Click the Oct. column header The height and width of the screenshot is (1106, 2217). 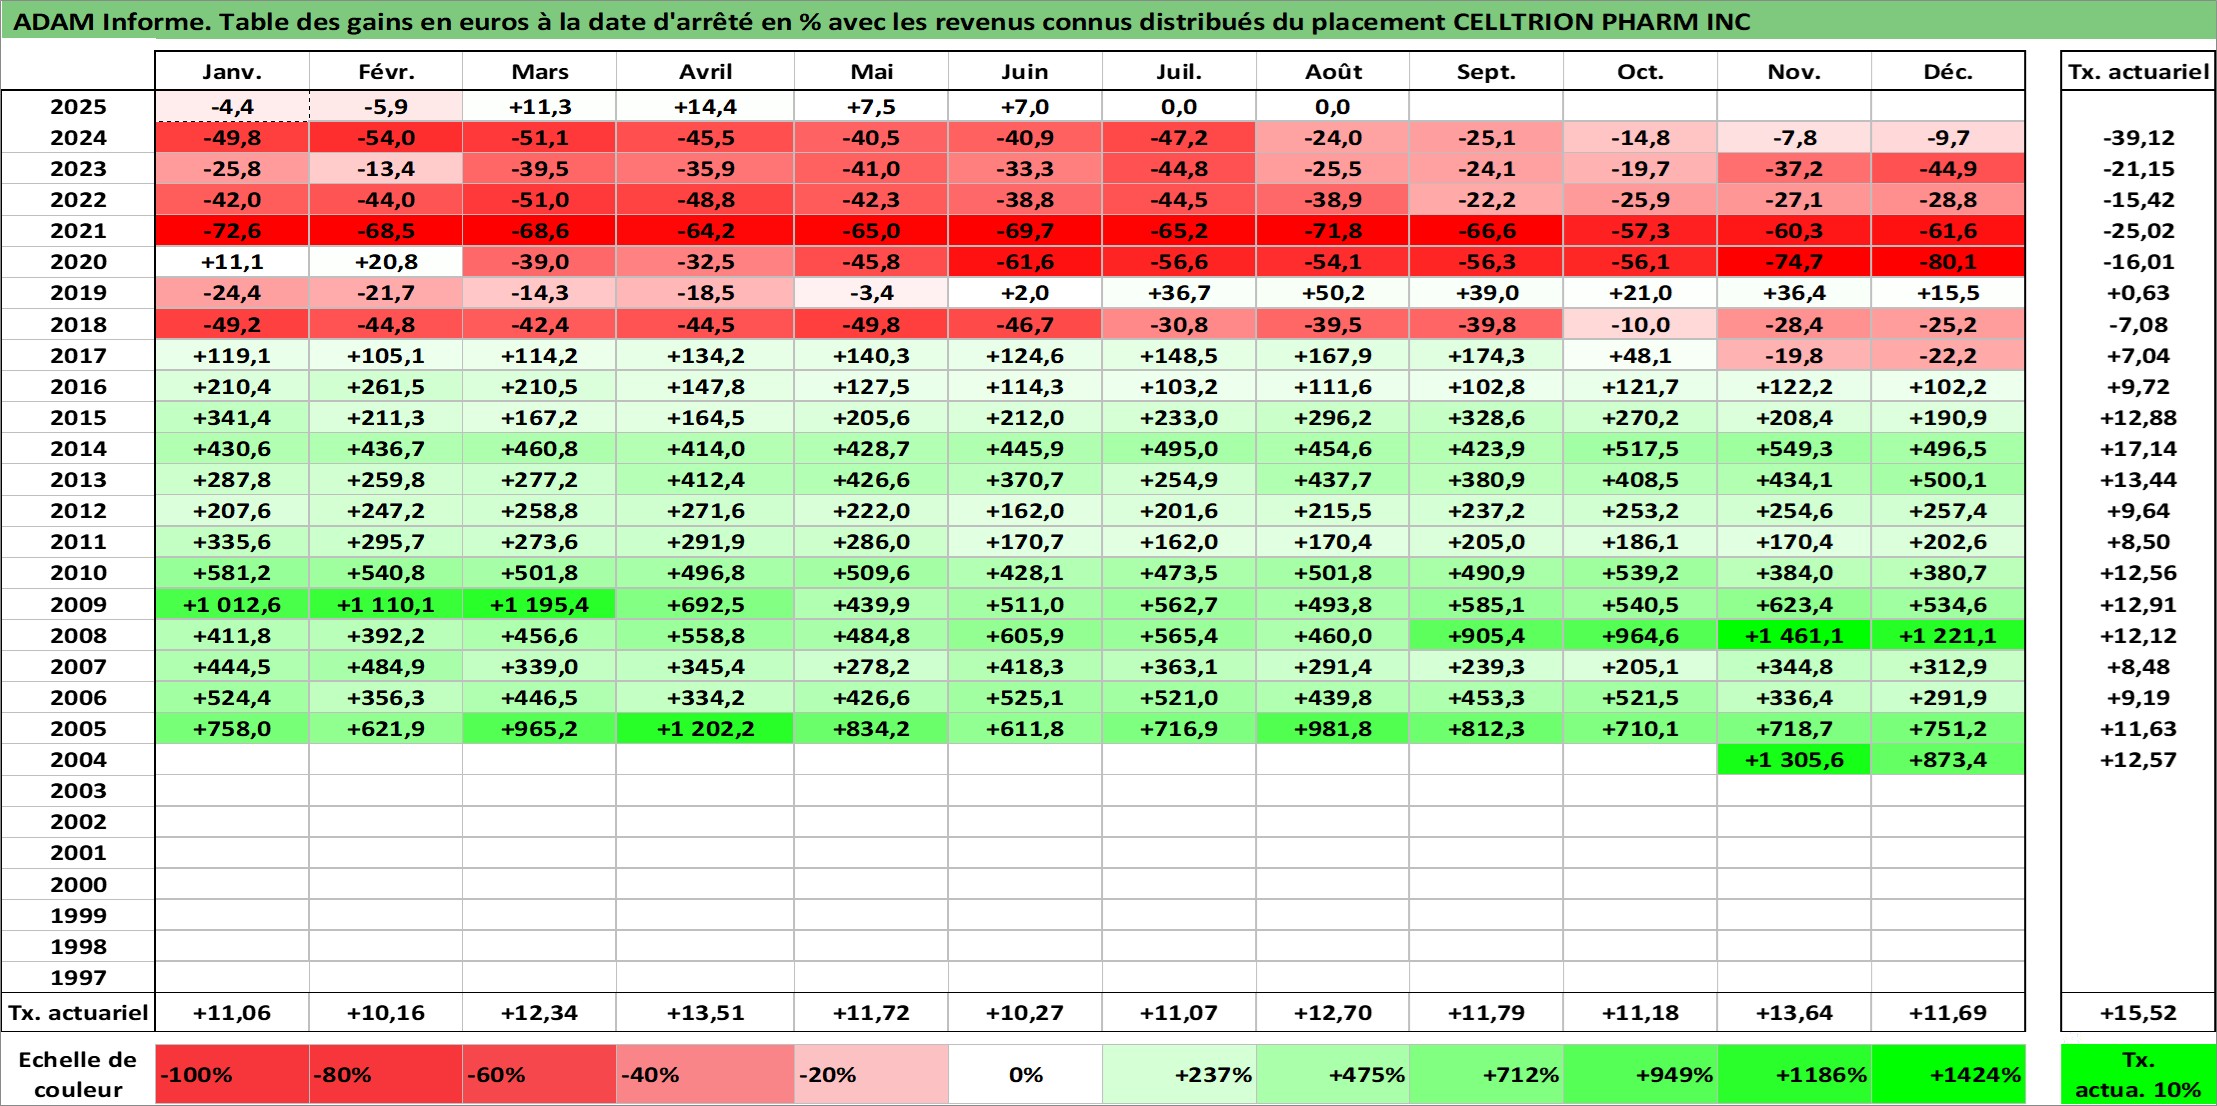pos(1640,71)
